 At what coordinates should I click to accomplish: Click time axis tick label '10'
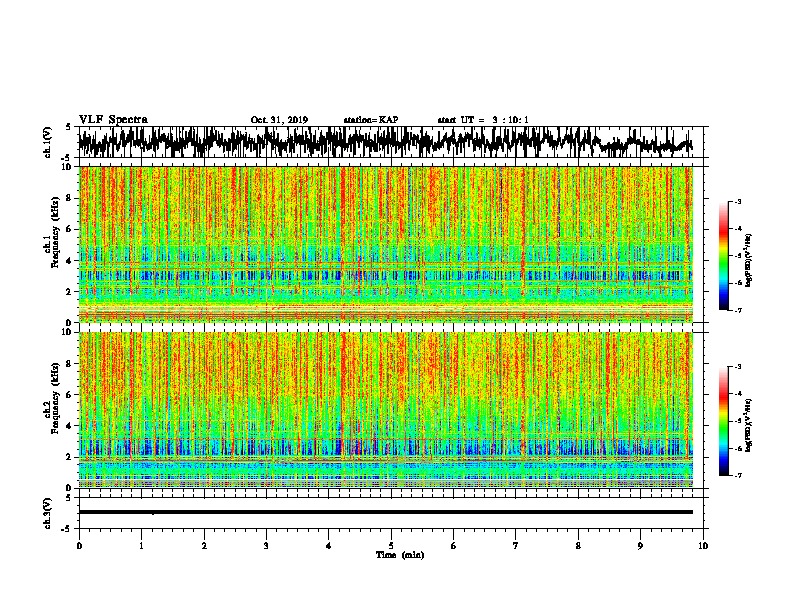pos(703,546)
